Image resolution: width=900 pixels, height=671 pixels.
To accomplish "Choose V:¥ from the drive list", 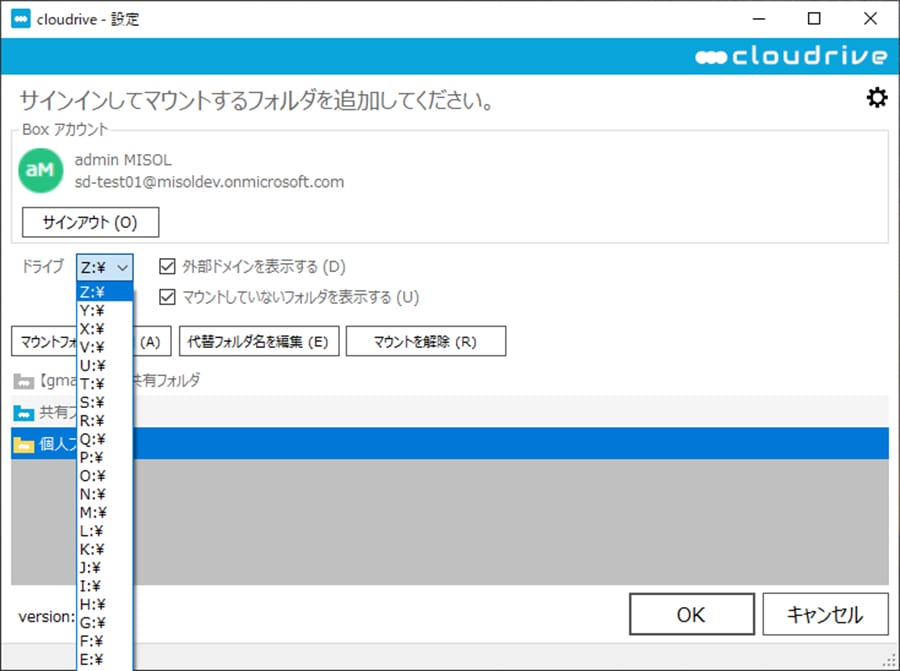I will point(104,347).
